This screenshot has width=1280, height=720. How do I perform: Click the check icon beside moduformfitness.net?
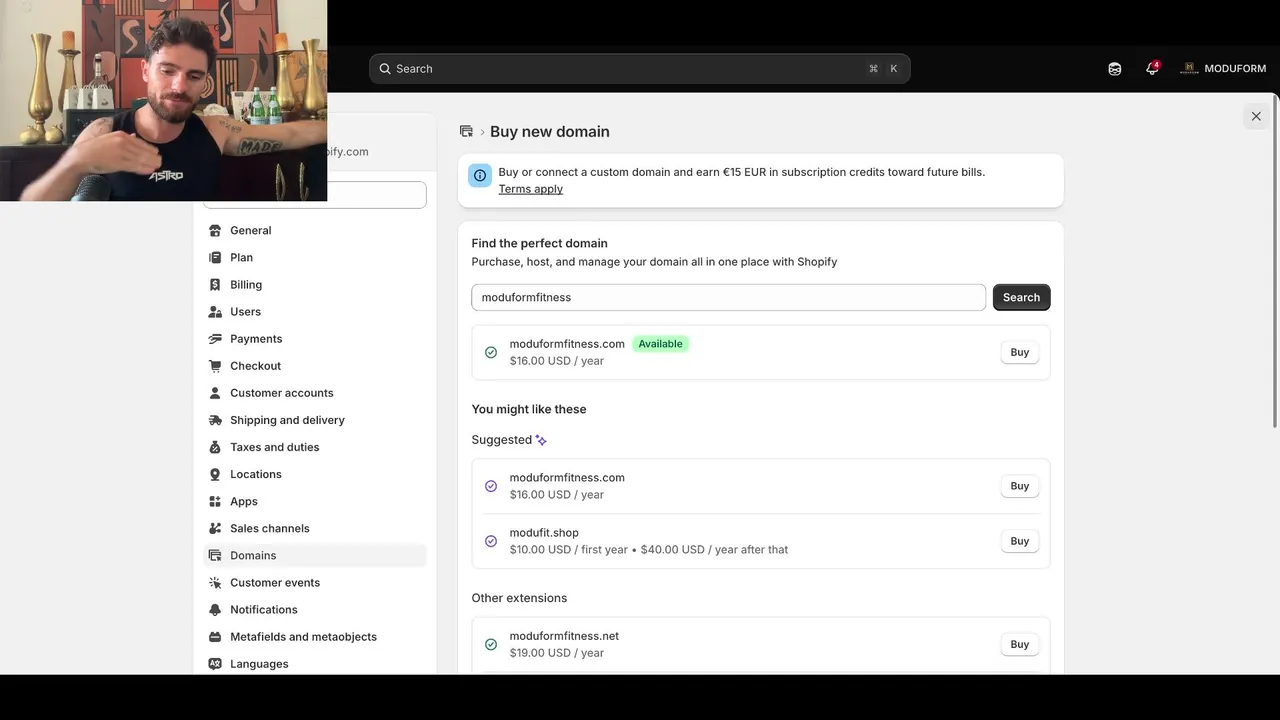click(491, 645)
